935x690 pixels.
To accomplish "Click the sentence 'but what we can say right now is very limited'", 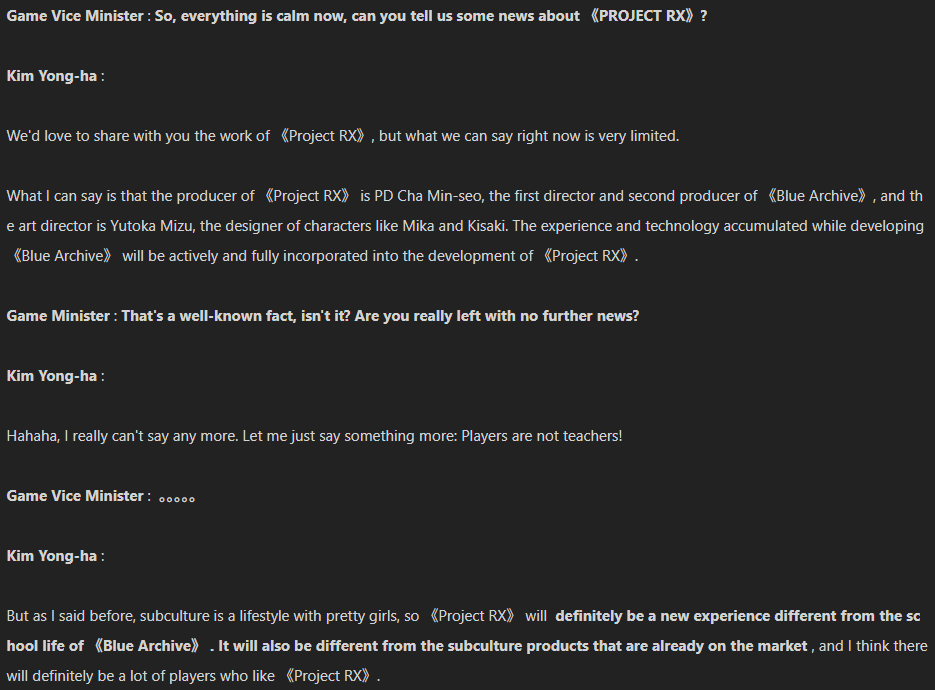I will point(528,136).
